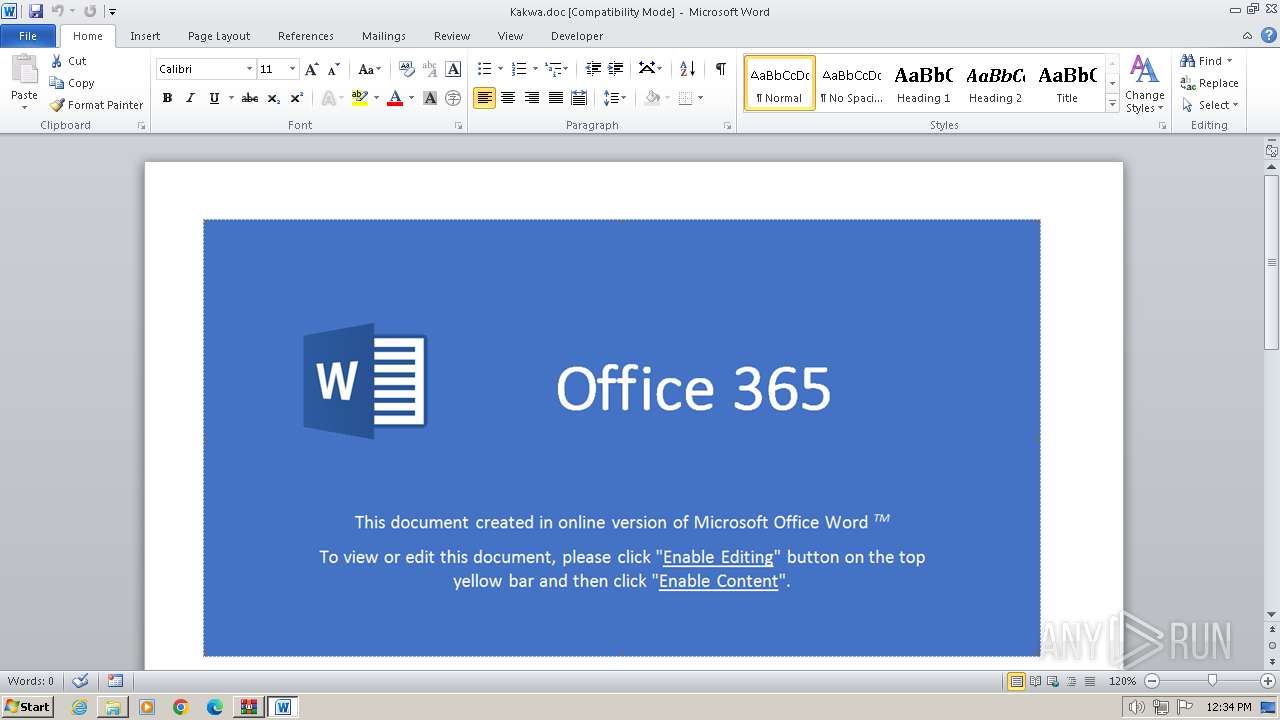Click Center alignment icon
The image size is (1280, 720).
[508, 98]
